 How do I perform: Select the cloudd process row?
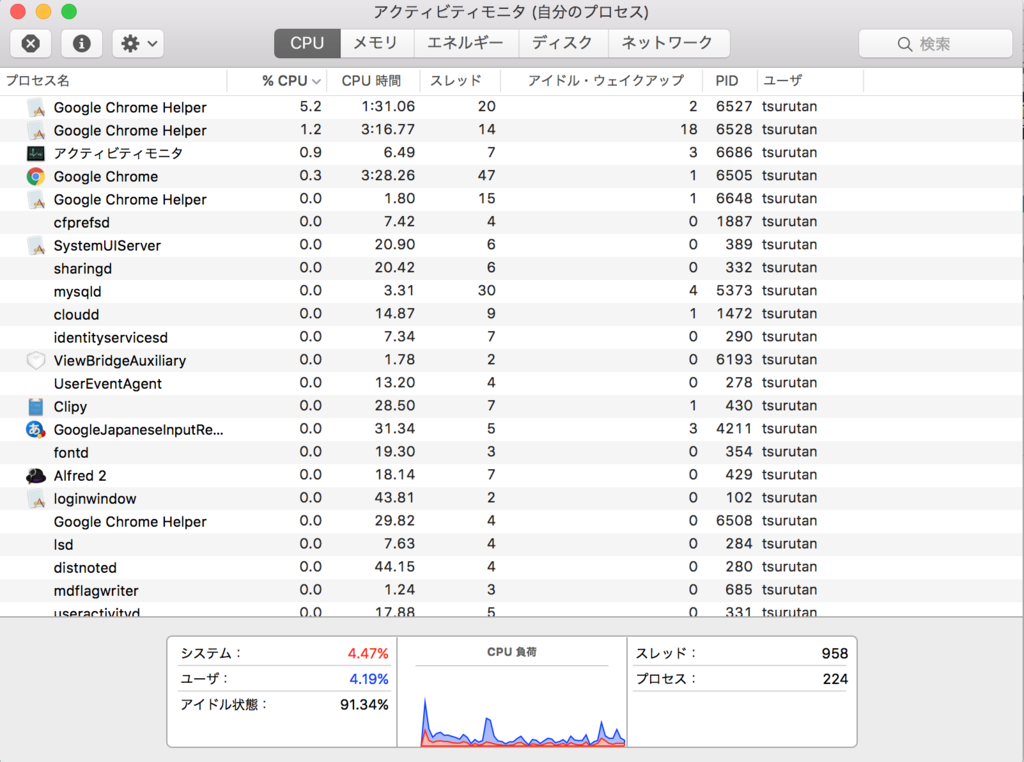[x=511, y=314]
